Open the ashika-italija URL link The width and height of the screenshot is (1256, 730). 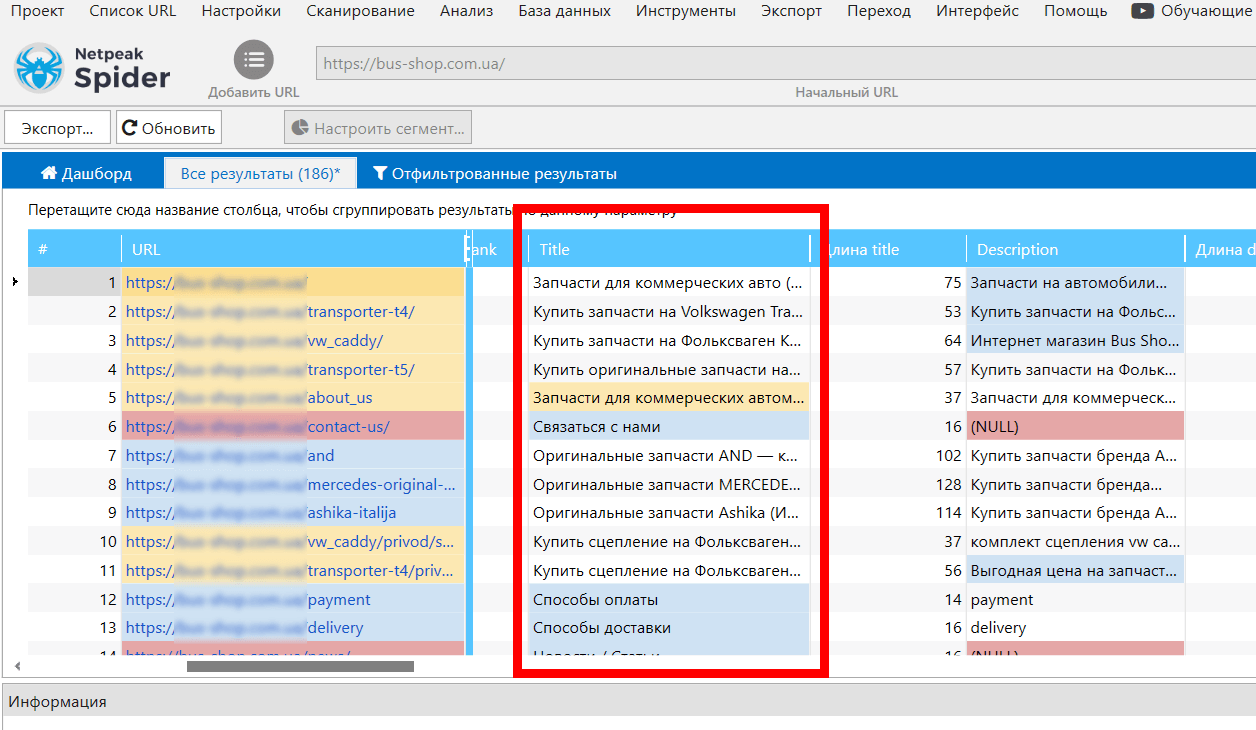tap(261, 512)
